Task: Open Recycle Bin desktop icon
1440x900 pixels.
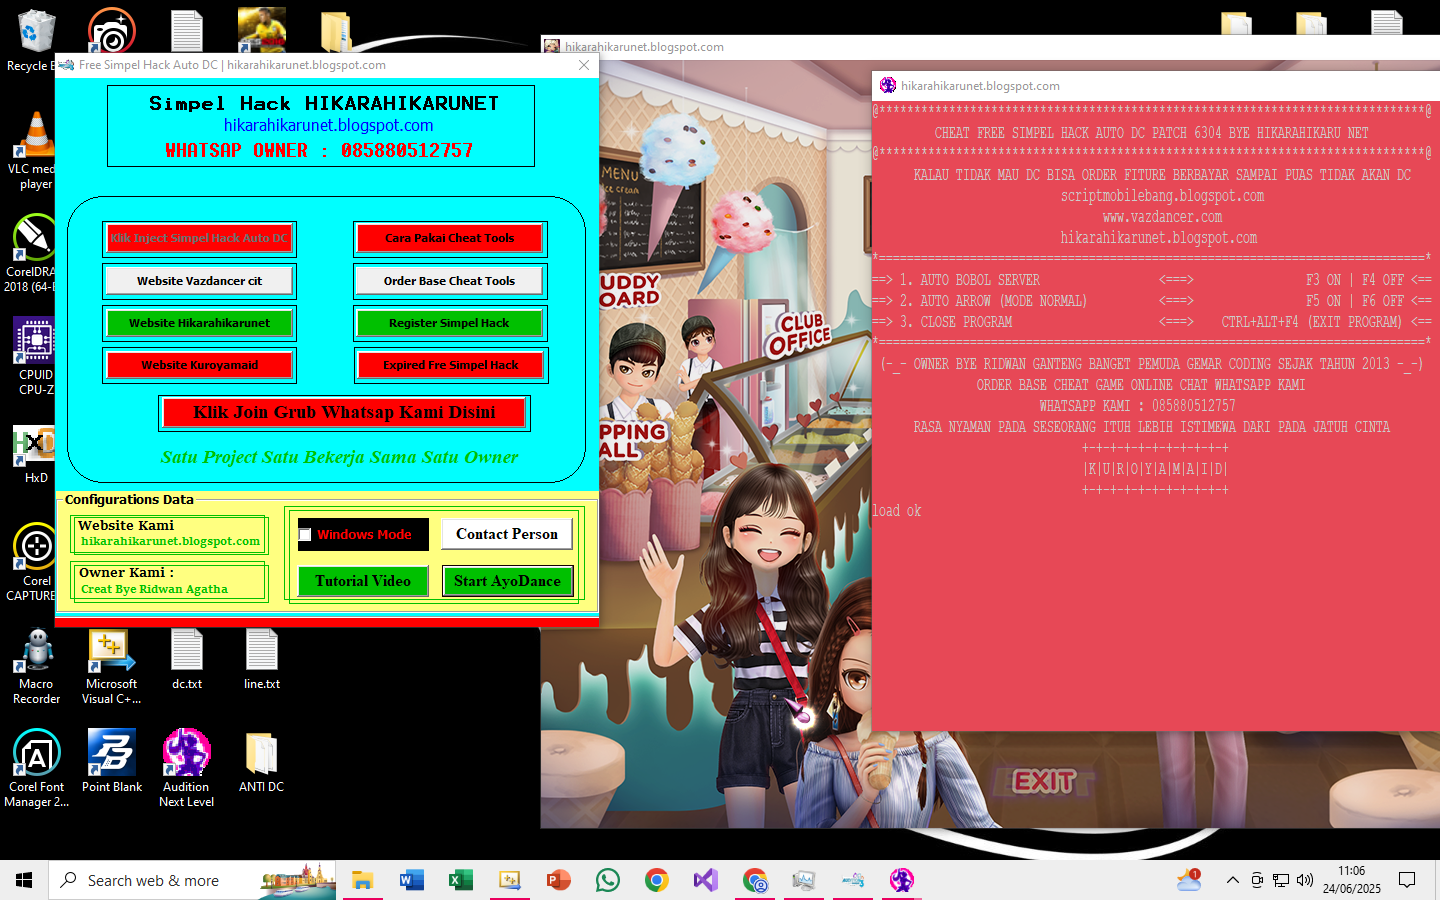Action: click(36, 40)
